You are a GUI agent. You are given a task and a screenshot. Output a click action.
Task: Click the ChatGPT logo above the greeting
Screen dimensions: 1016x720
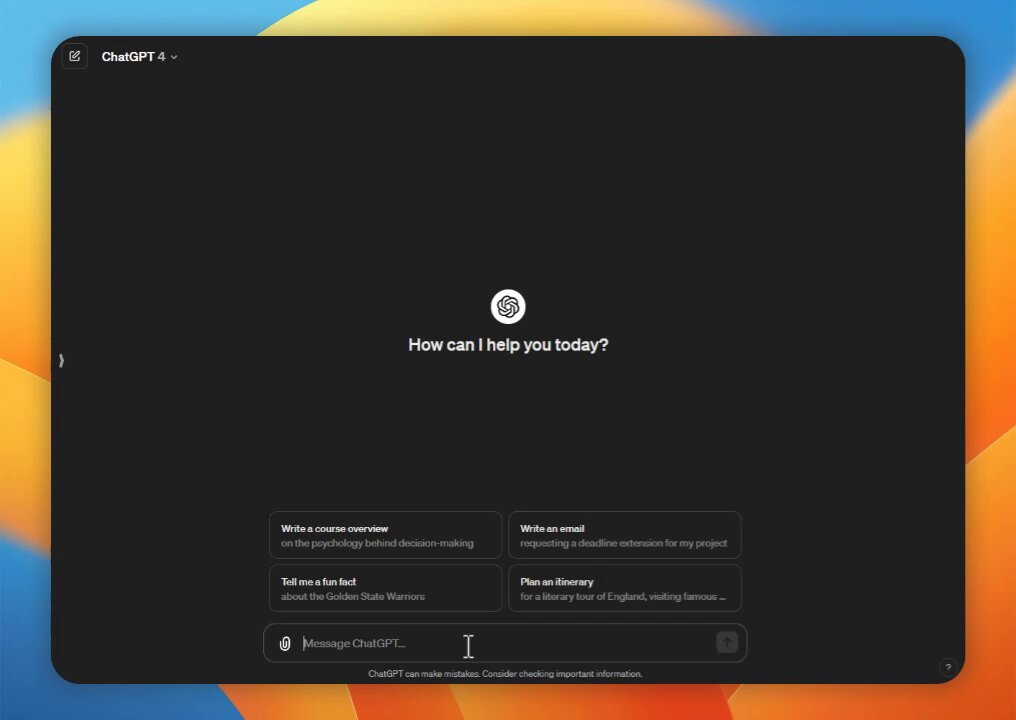tap(508, 307)
